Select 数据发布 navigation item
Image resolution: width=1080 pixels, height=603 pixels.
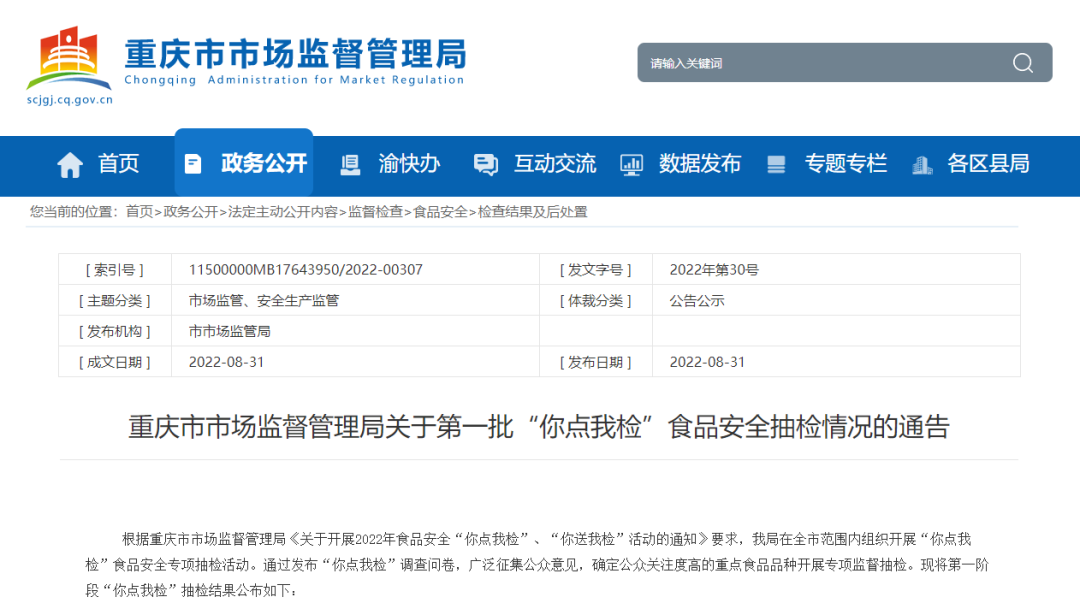pyautogui.click(x=700, y=164)
